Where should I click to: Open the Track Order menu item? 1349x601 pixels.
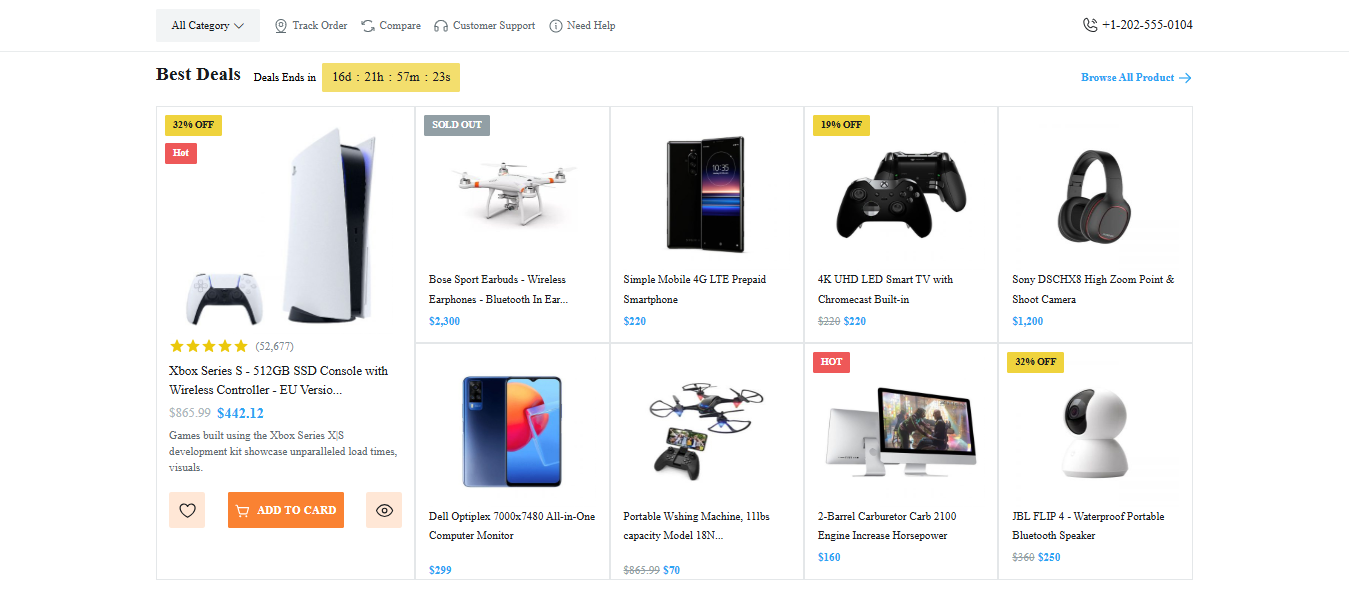[x=319, y=26]
